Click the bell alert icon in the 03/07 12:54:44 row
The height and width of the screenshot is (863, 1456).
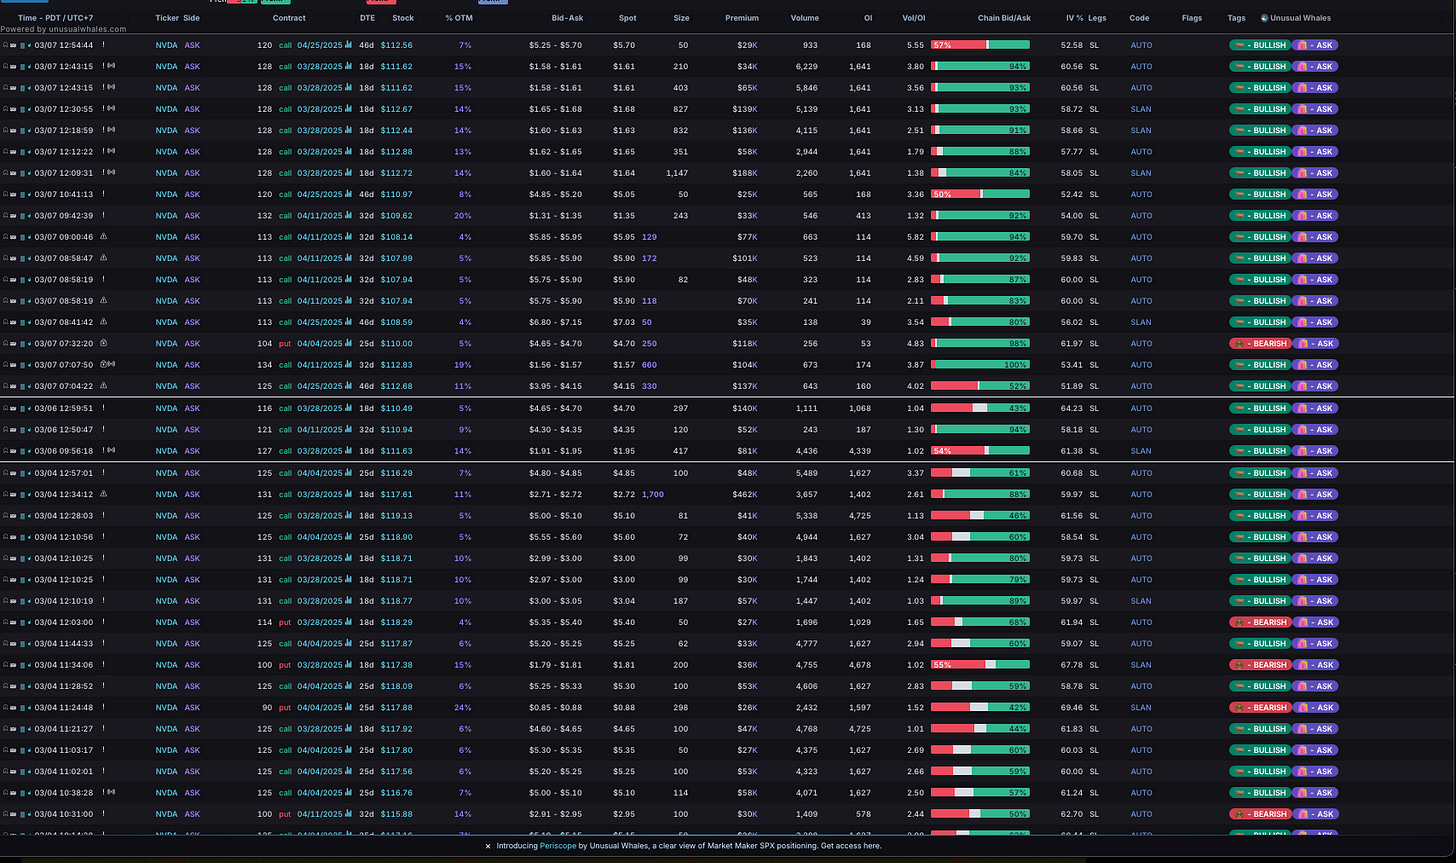[5, 45]
